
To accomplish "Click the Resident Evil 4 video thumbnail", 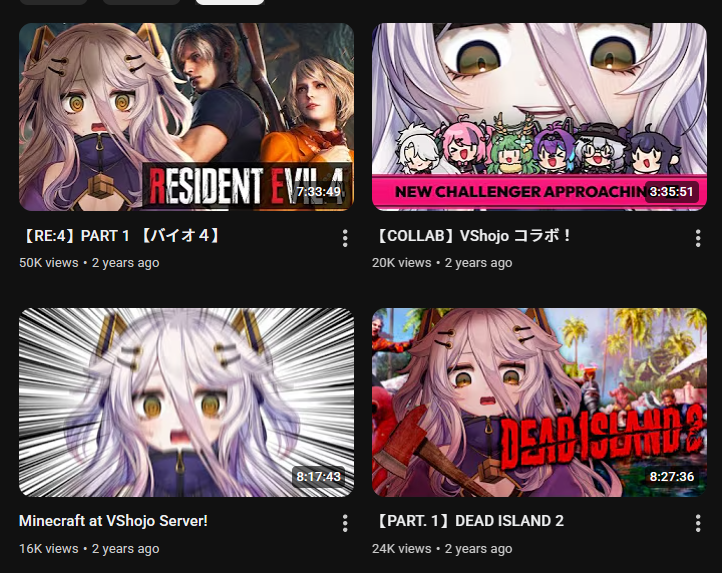I will [186, 117].
